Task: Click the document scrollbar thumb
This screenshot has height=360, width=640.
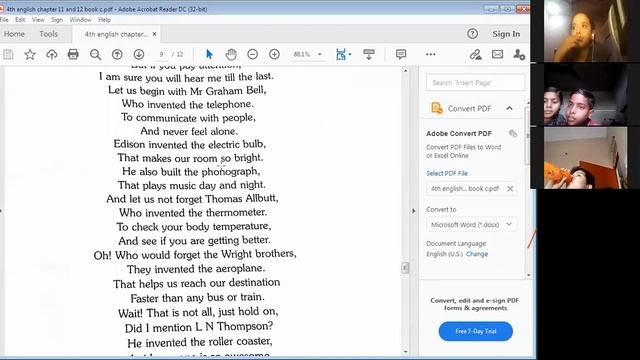Action: (405, 268)
